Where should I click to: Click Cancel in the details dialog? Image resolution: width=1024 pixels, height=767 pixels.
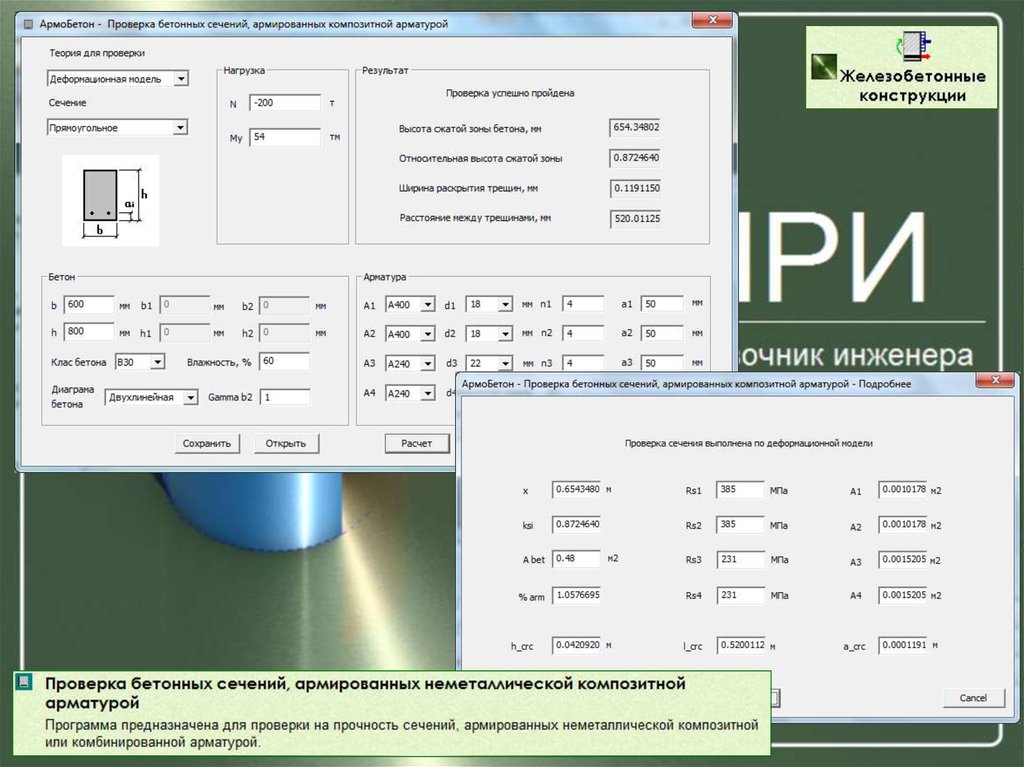(x=972, y=697)
